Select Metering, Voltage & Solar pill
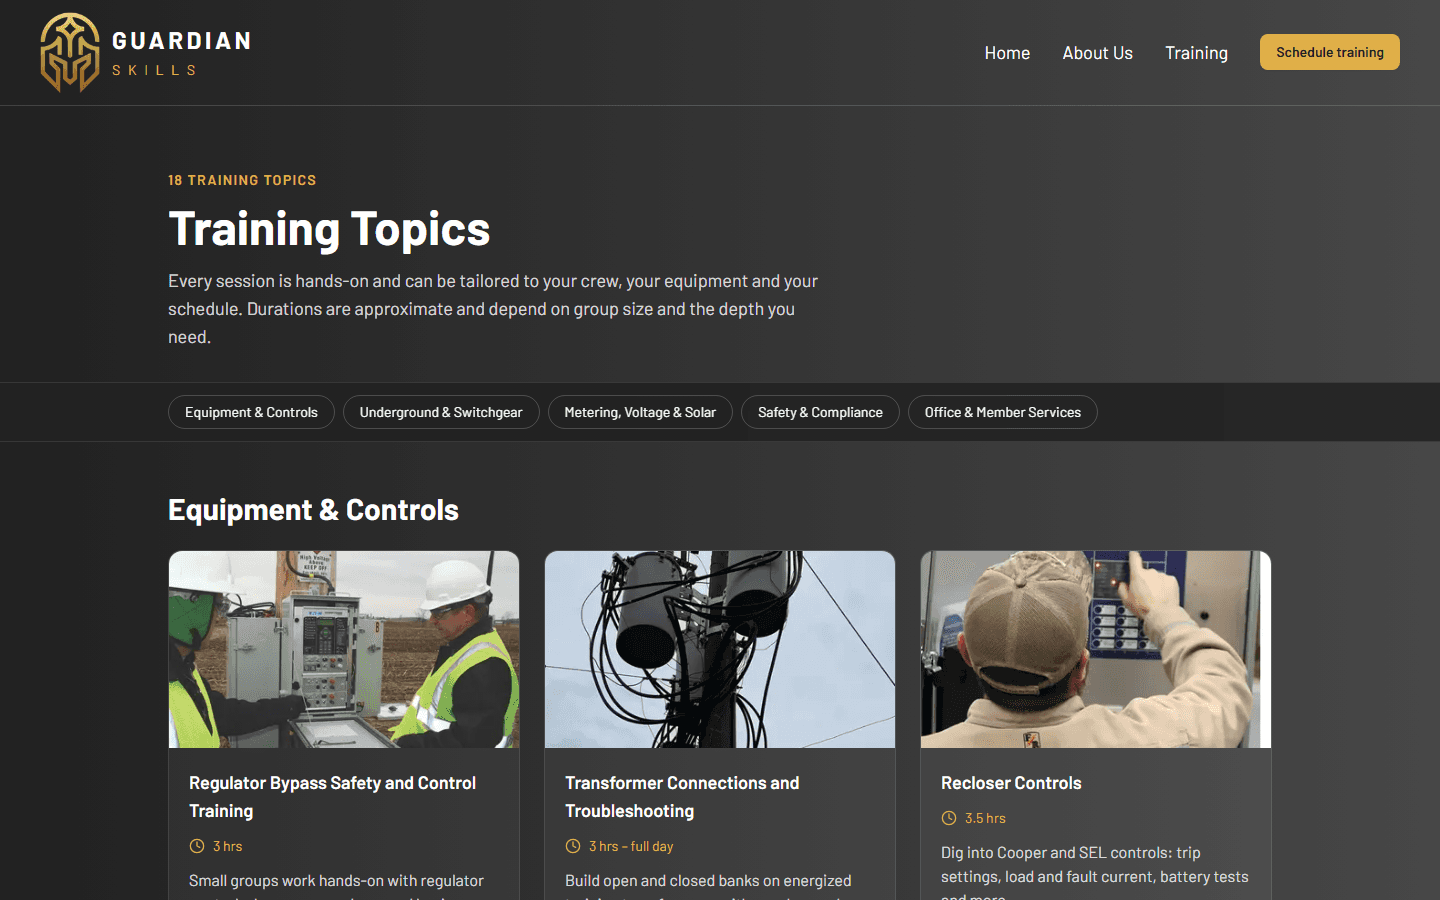Viewport: 1440px width, 900px height. [x=640, y=412]
